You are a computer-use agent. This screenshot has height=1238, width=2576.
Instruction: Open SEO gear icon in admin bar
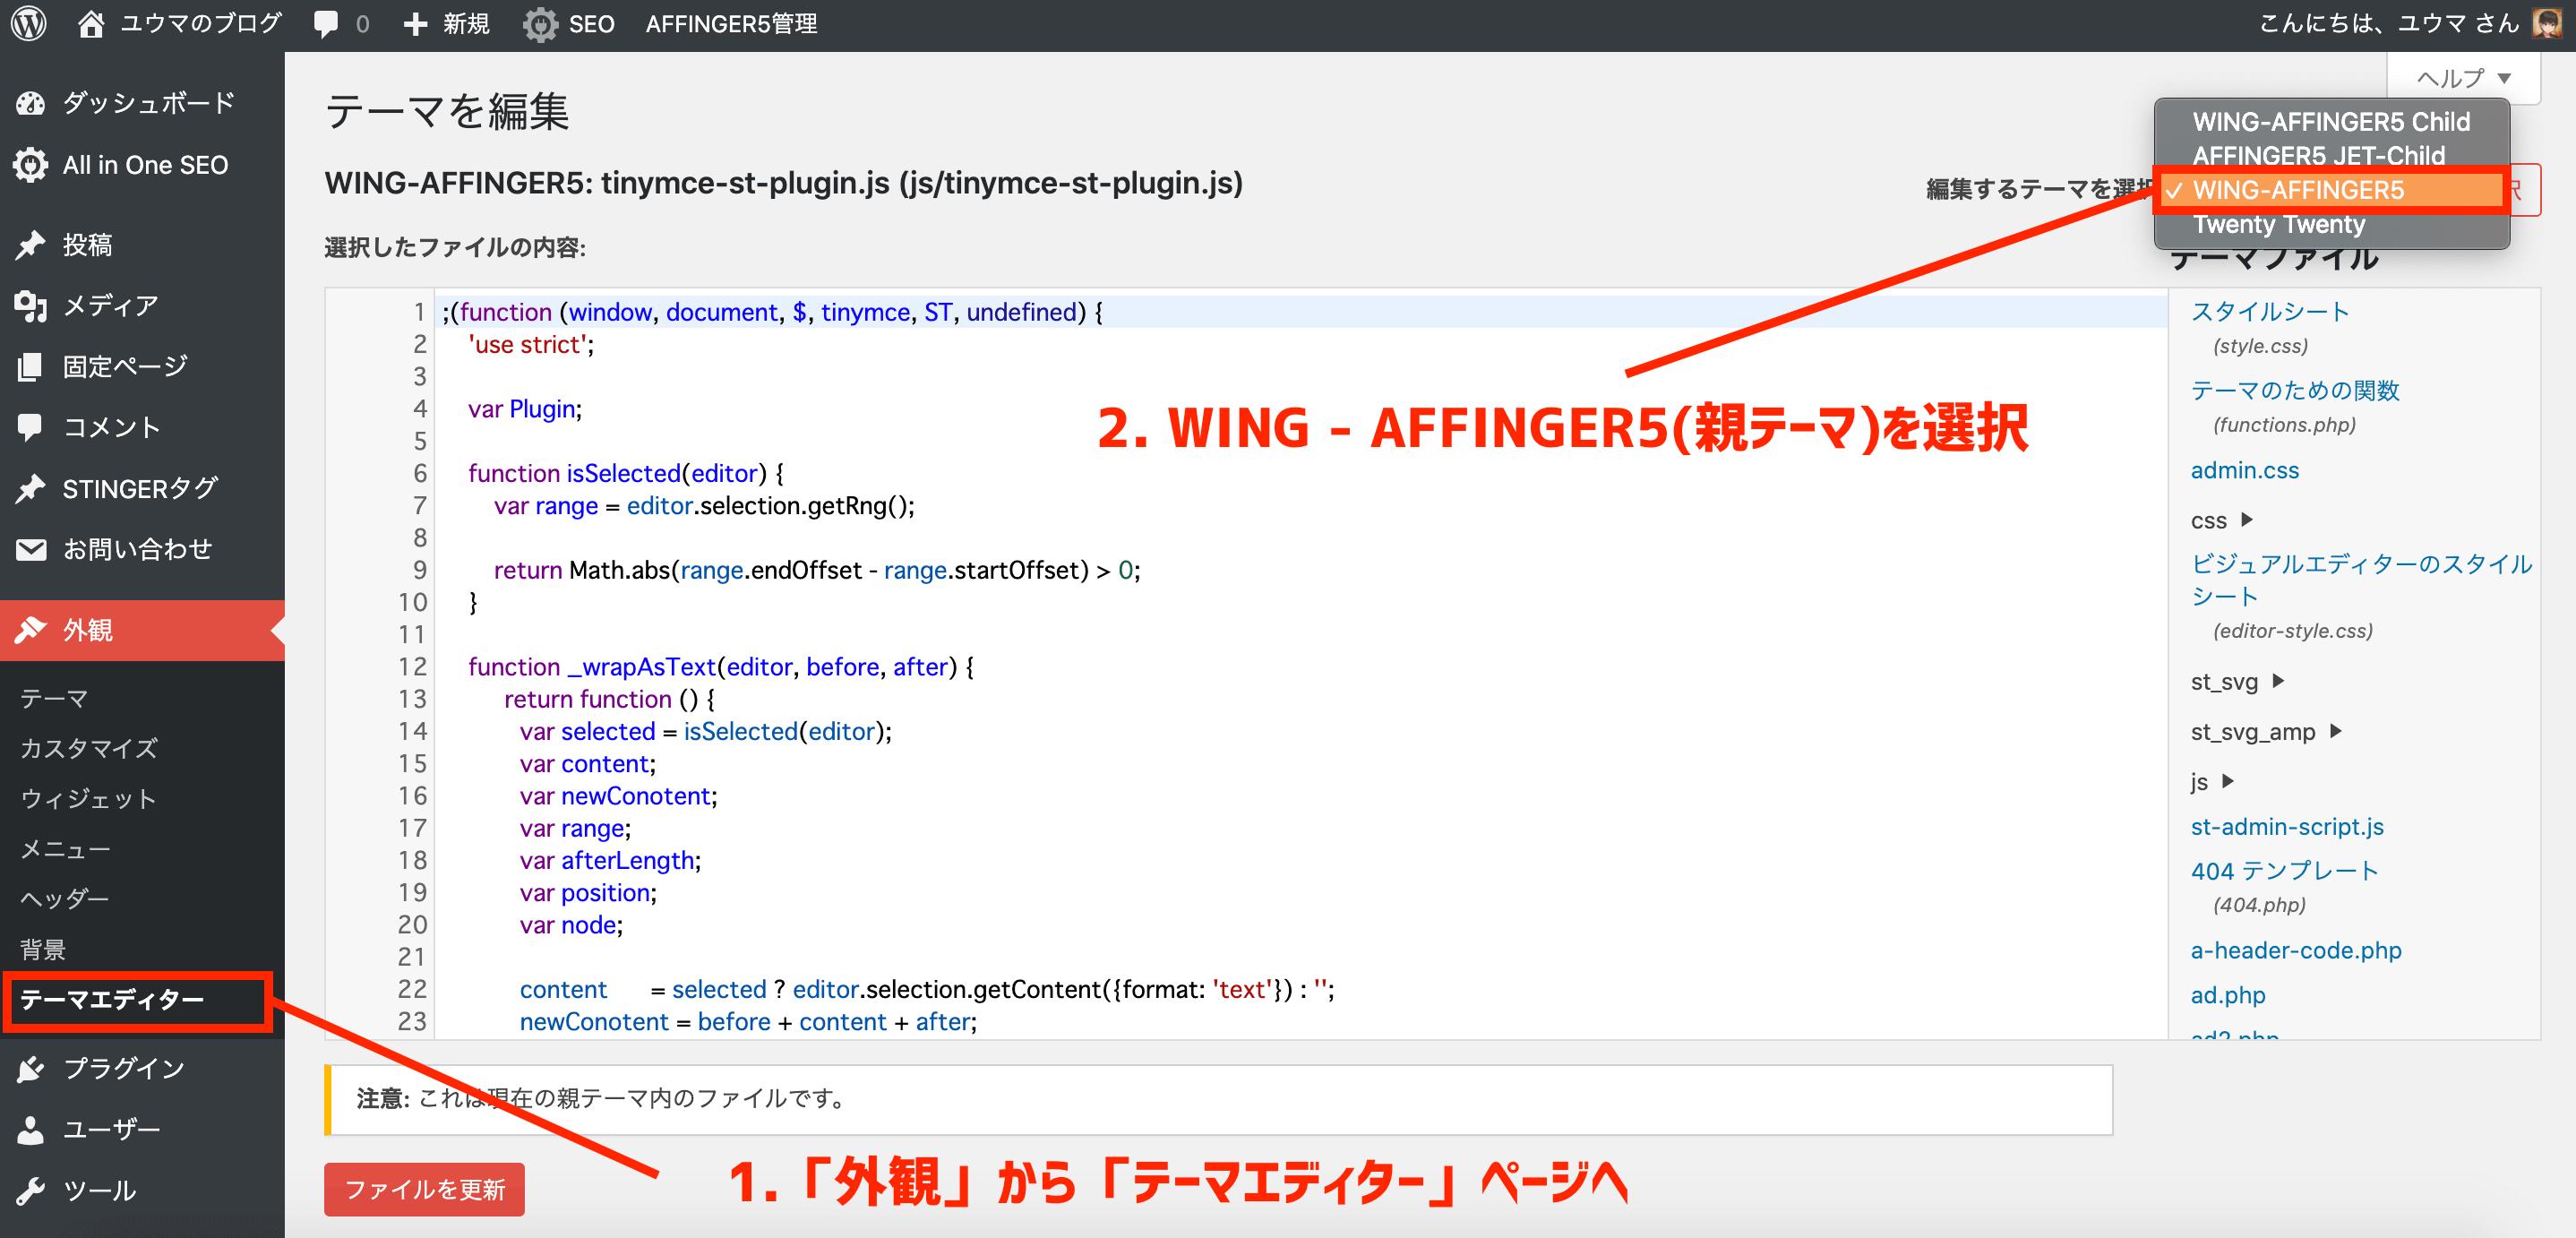pyautogui.click(x=540, y=24)
